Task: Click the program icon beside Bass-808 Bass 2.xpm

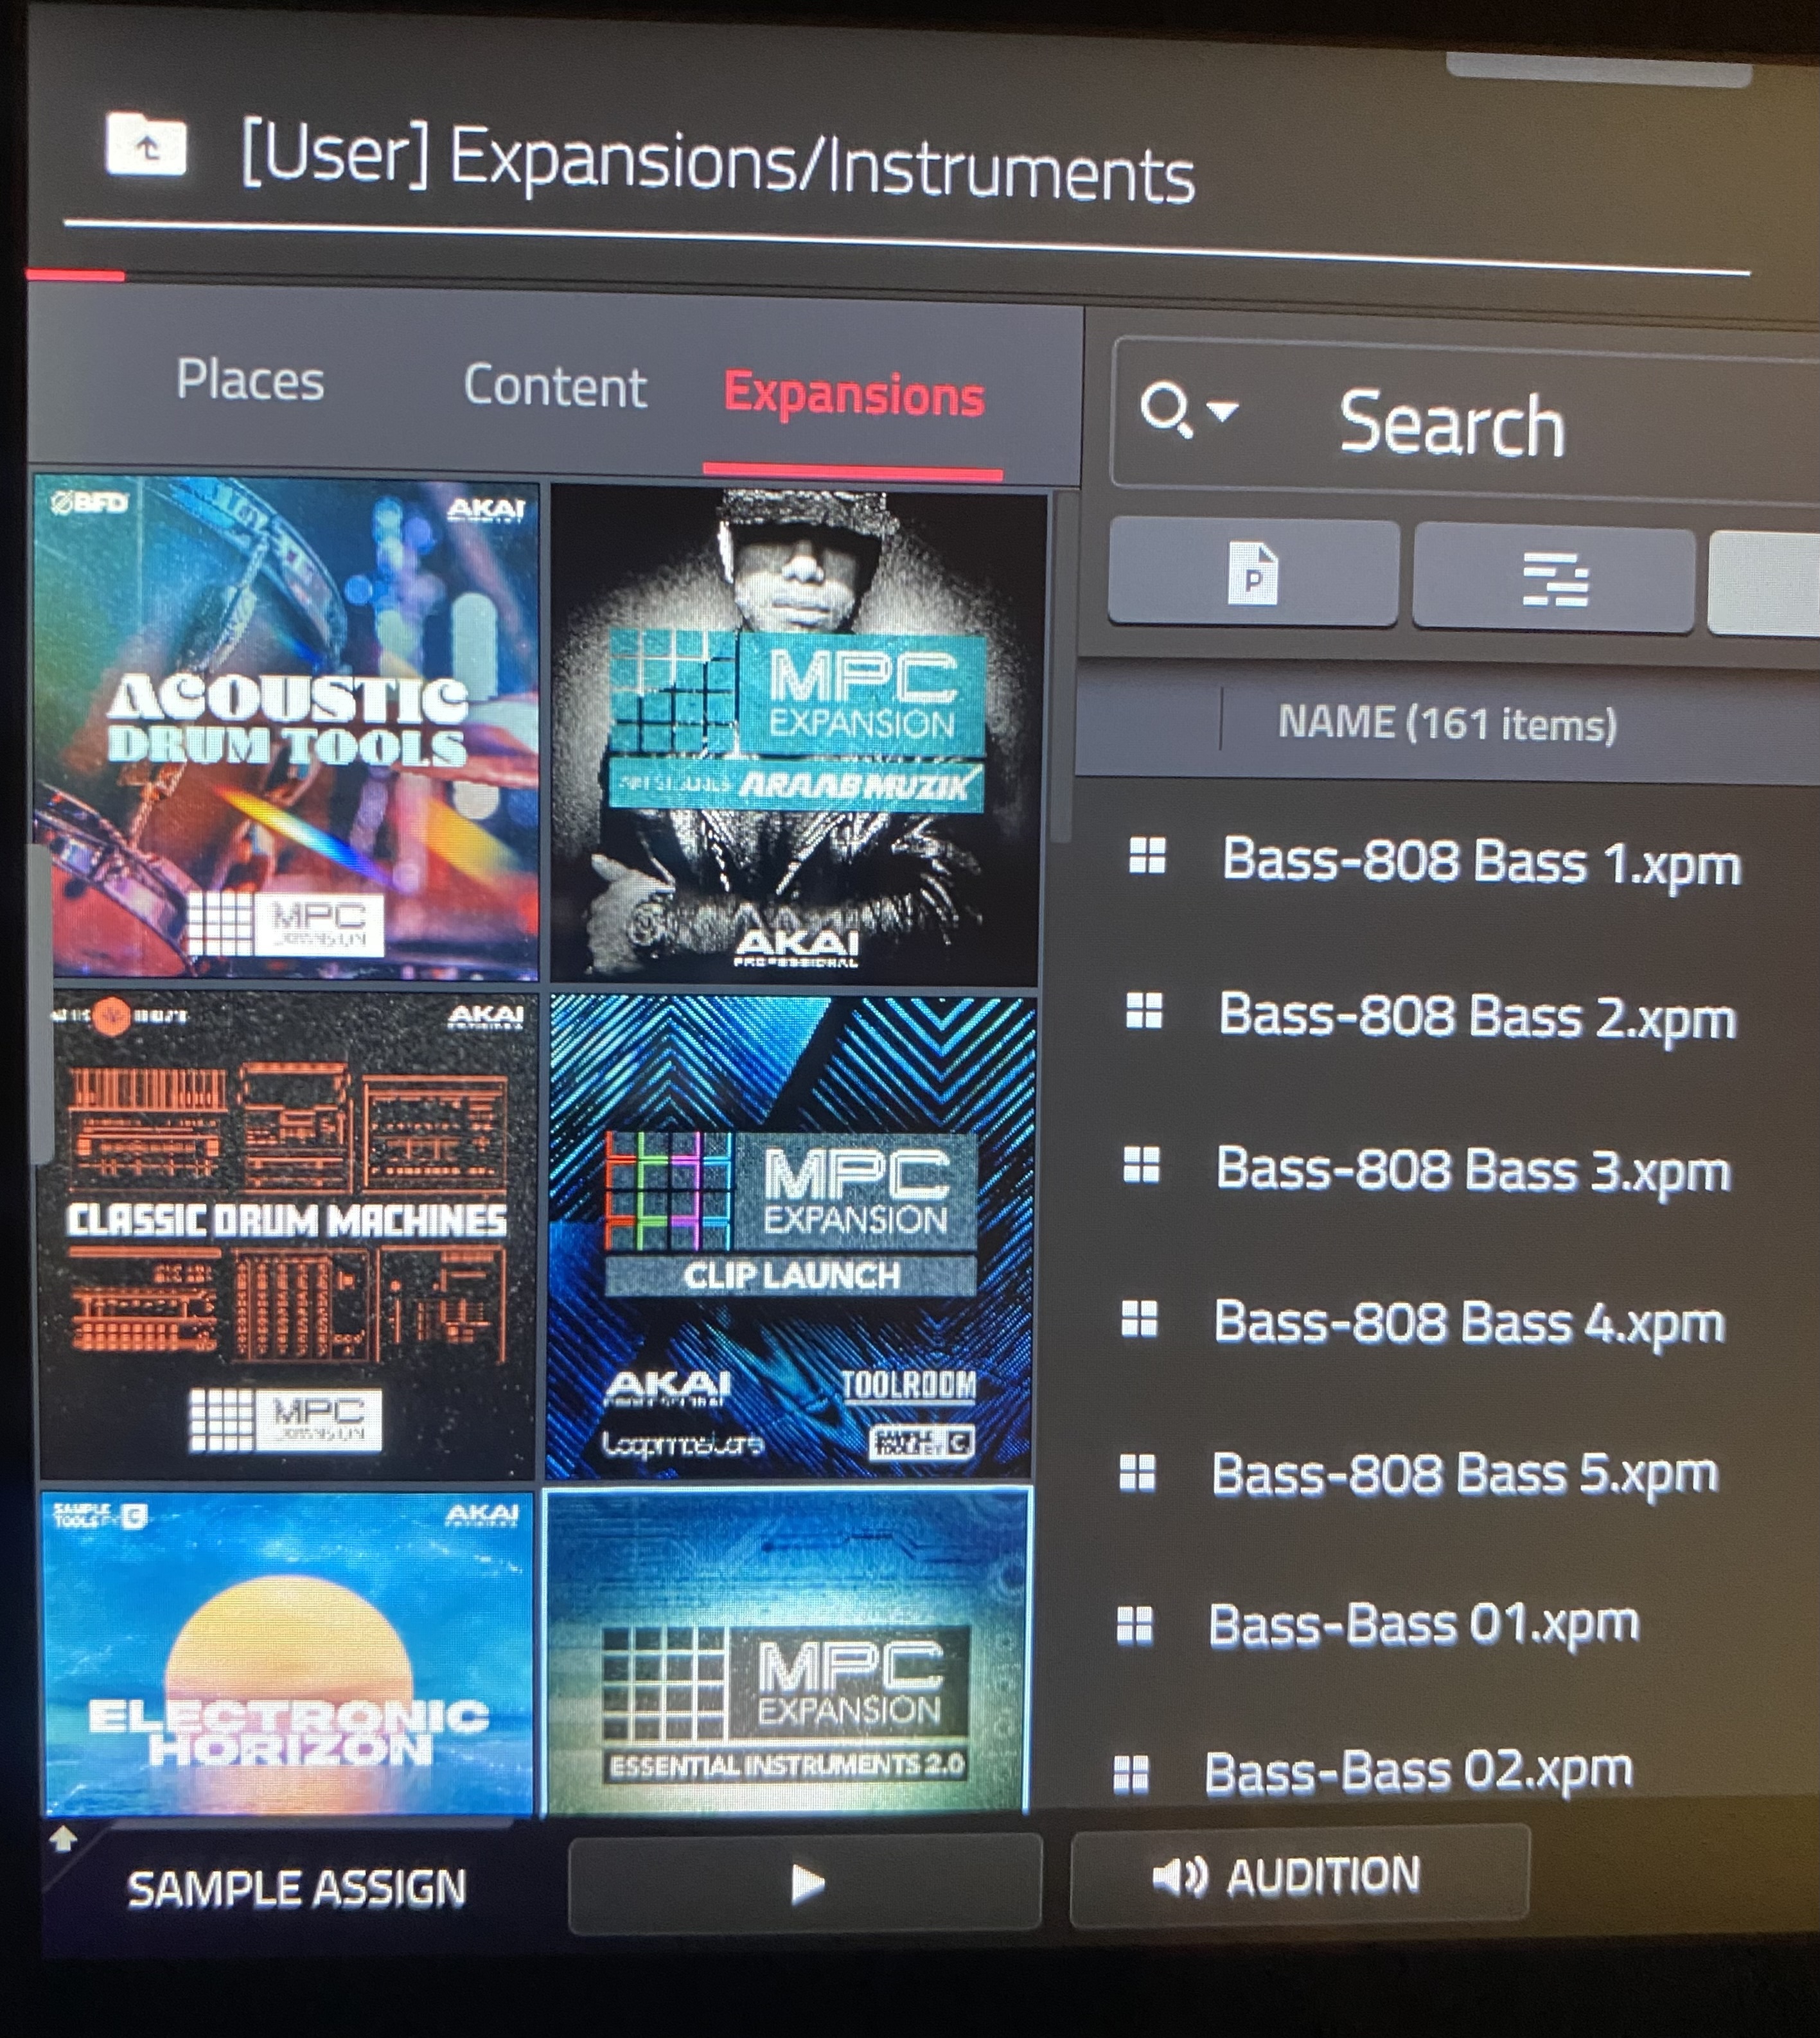Action: 1144,1011
